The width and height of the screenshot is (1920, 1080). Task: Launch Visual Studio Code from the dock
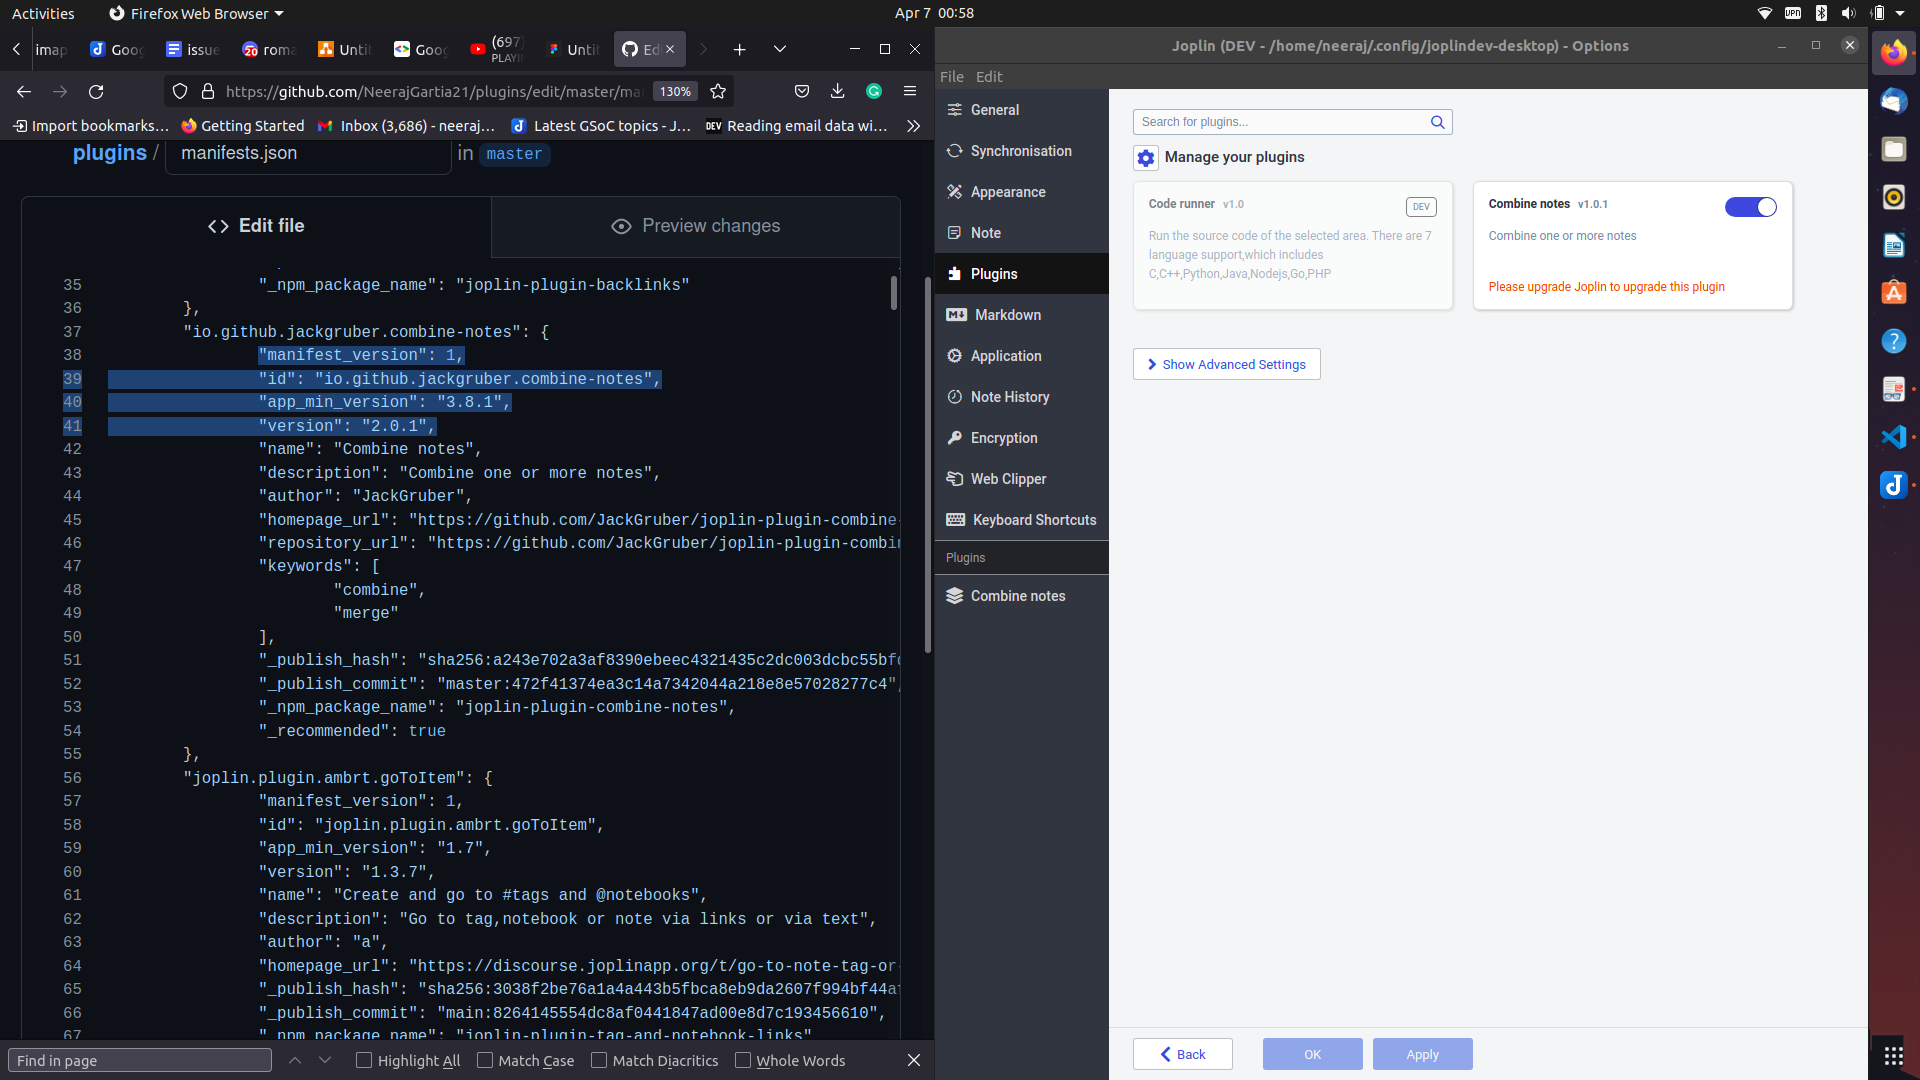(x=1893, y=437)
